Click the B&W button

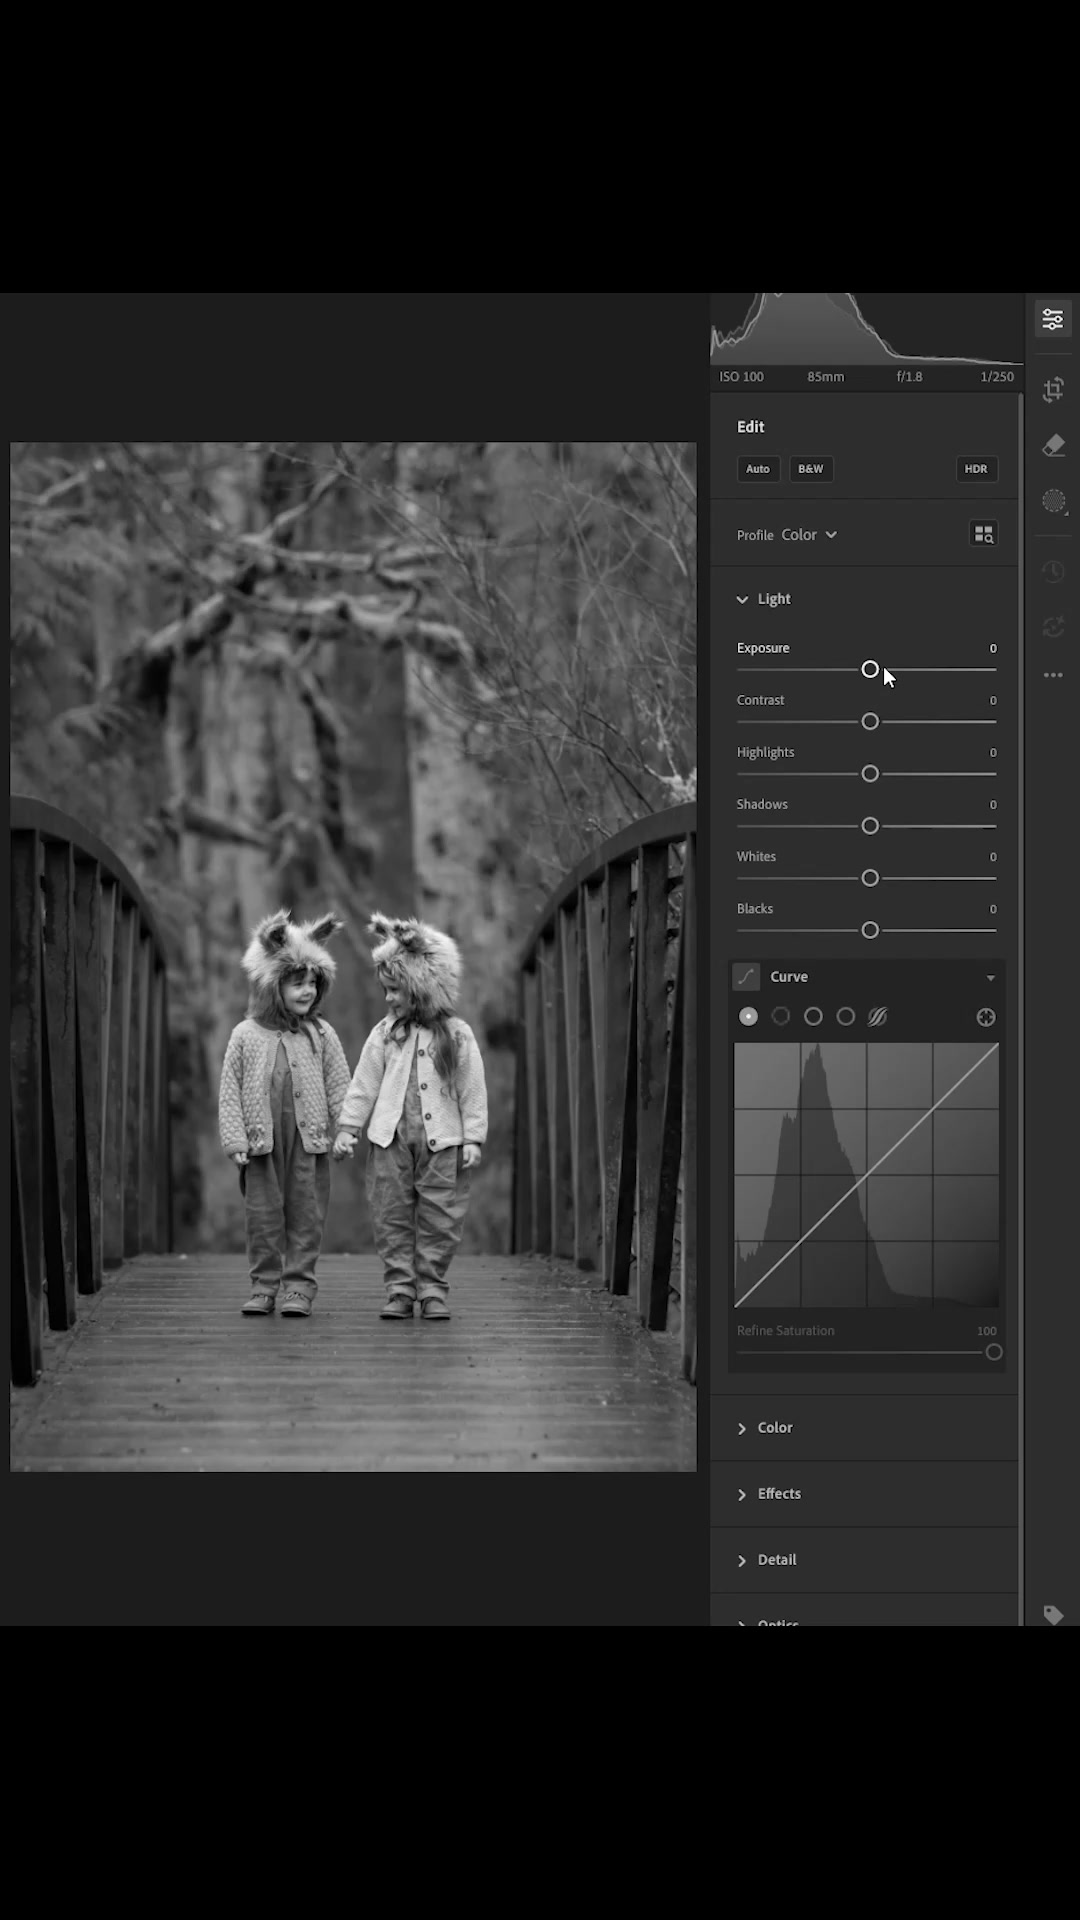pos(811,469)
